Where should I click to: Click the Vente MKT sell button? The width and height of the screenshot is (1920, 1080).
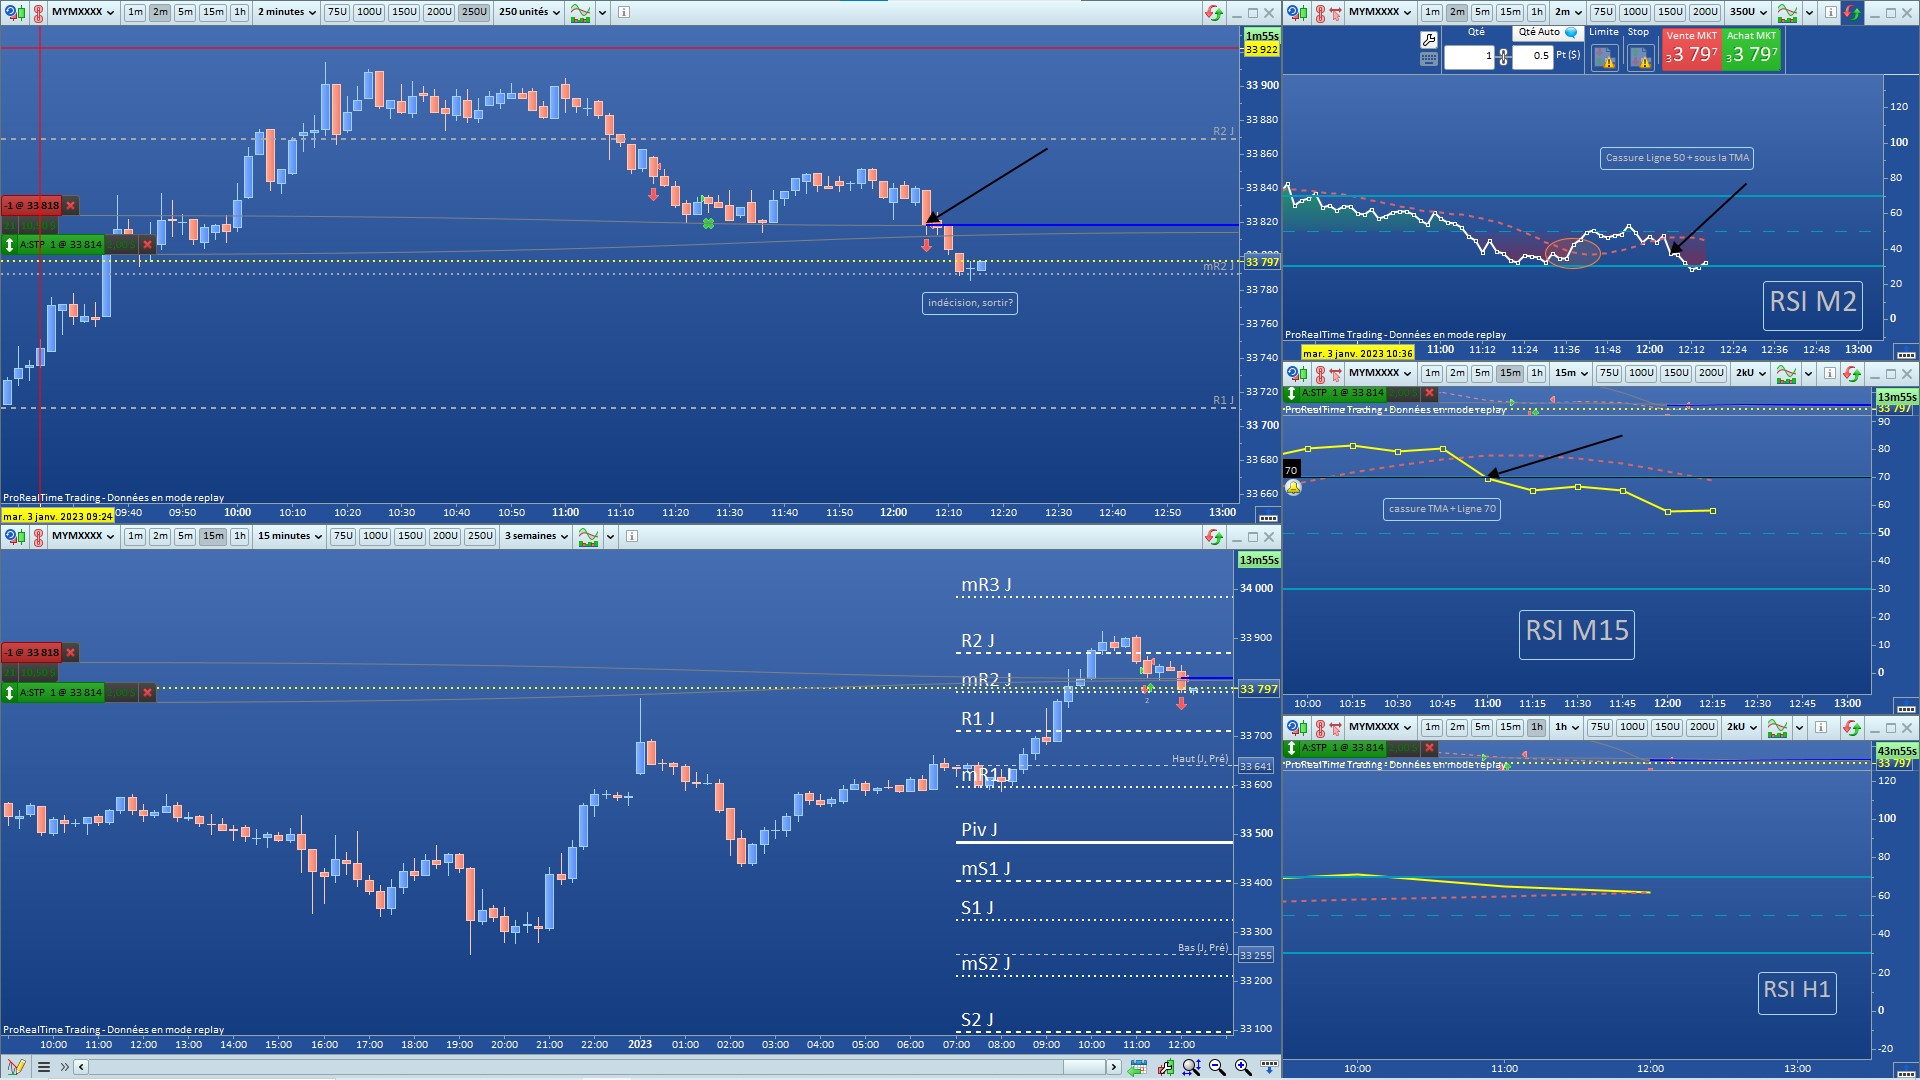[x=1691, y=49]
